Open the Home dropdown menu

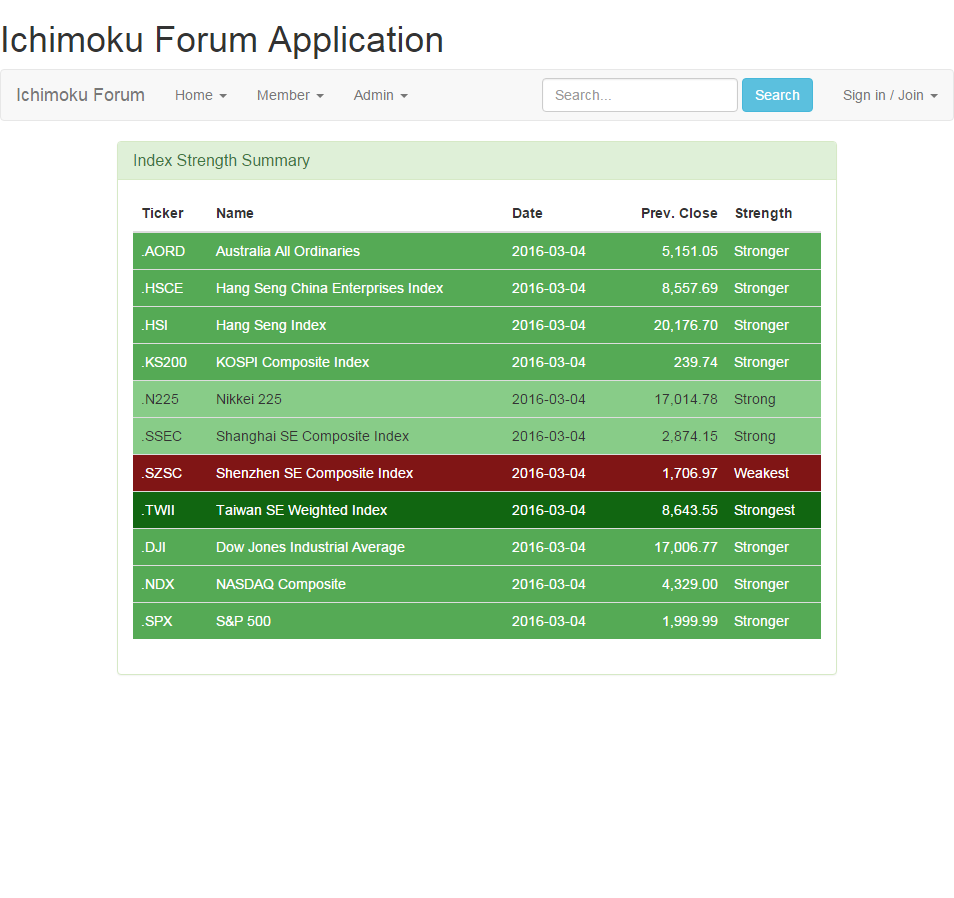(x=200, y=95)
